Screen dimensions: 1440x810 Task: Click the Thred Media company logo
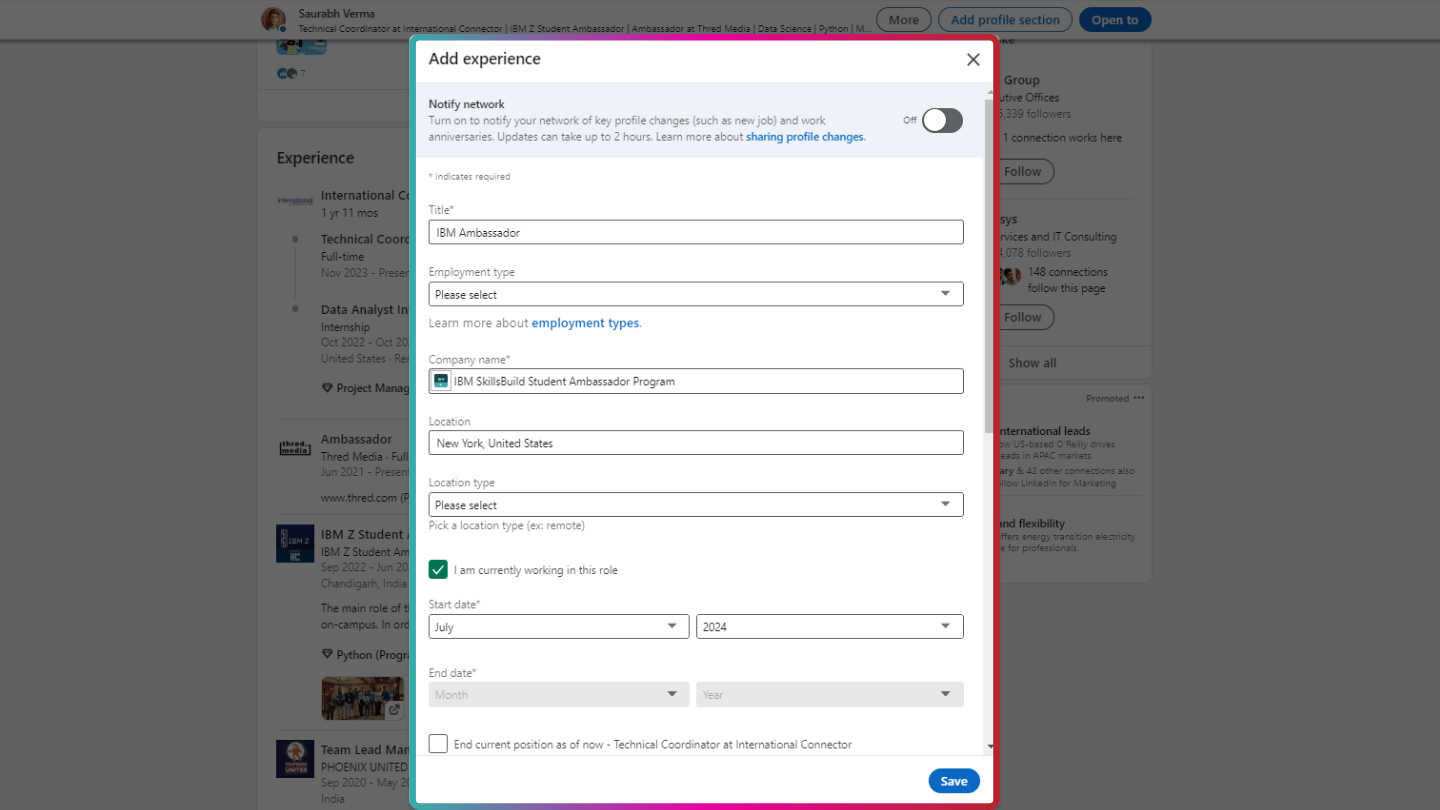pyautogui.click(x=295, y=448)
